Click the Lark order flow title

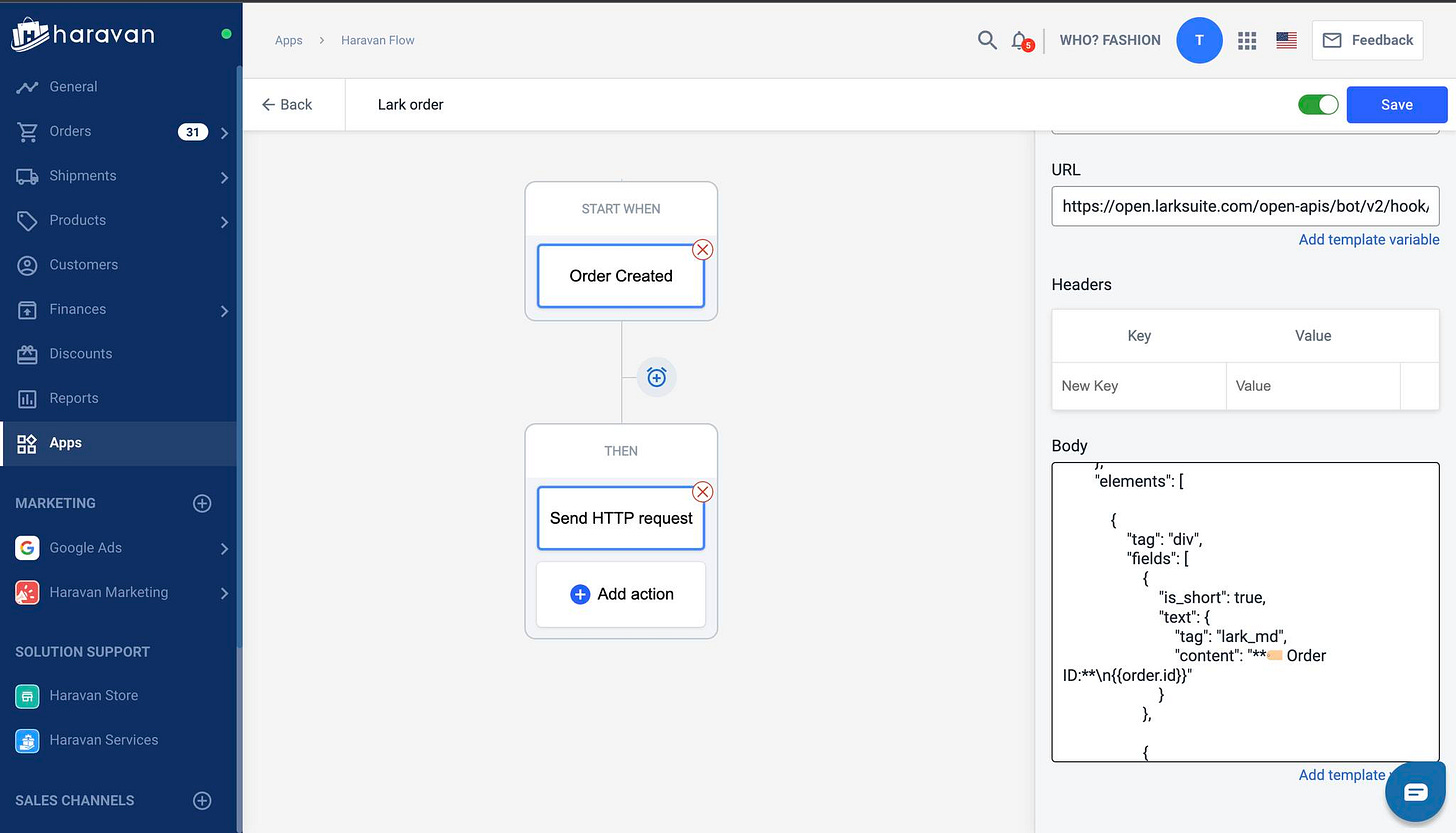point(411,104)
